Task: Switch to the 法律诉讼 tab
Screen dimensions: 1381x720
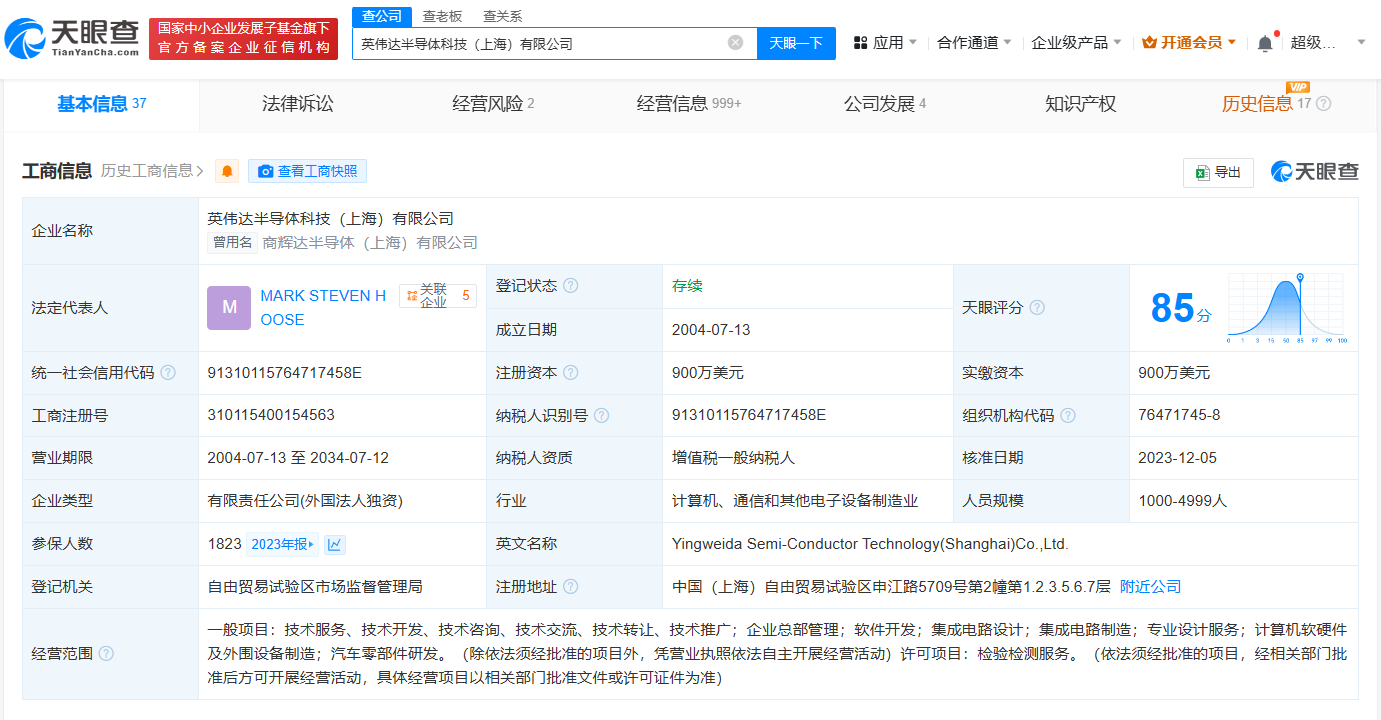Action: pos(297,104)
